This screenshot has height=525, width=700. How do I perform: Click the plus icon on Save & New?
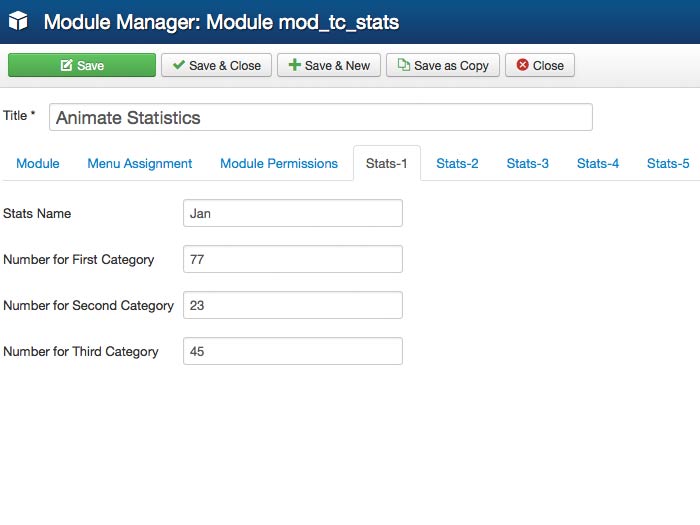294,65
